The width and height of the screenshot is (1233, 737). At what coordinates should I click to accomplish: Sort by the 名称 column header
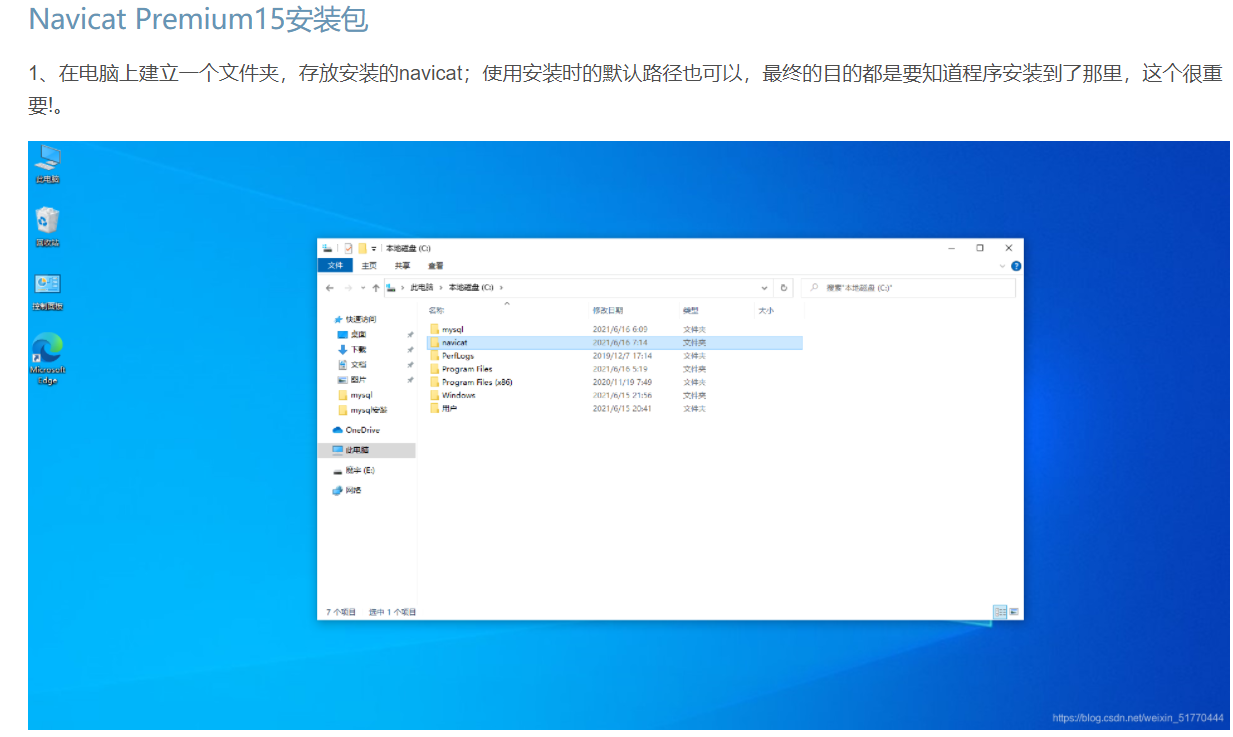[437, 311]
